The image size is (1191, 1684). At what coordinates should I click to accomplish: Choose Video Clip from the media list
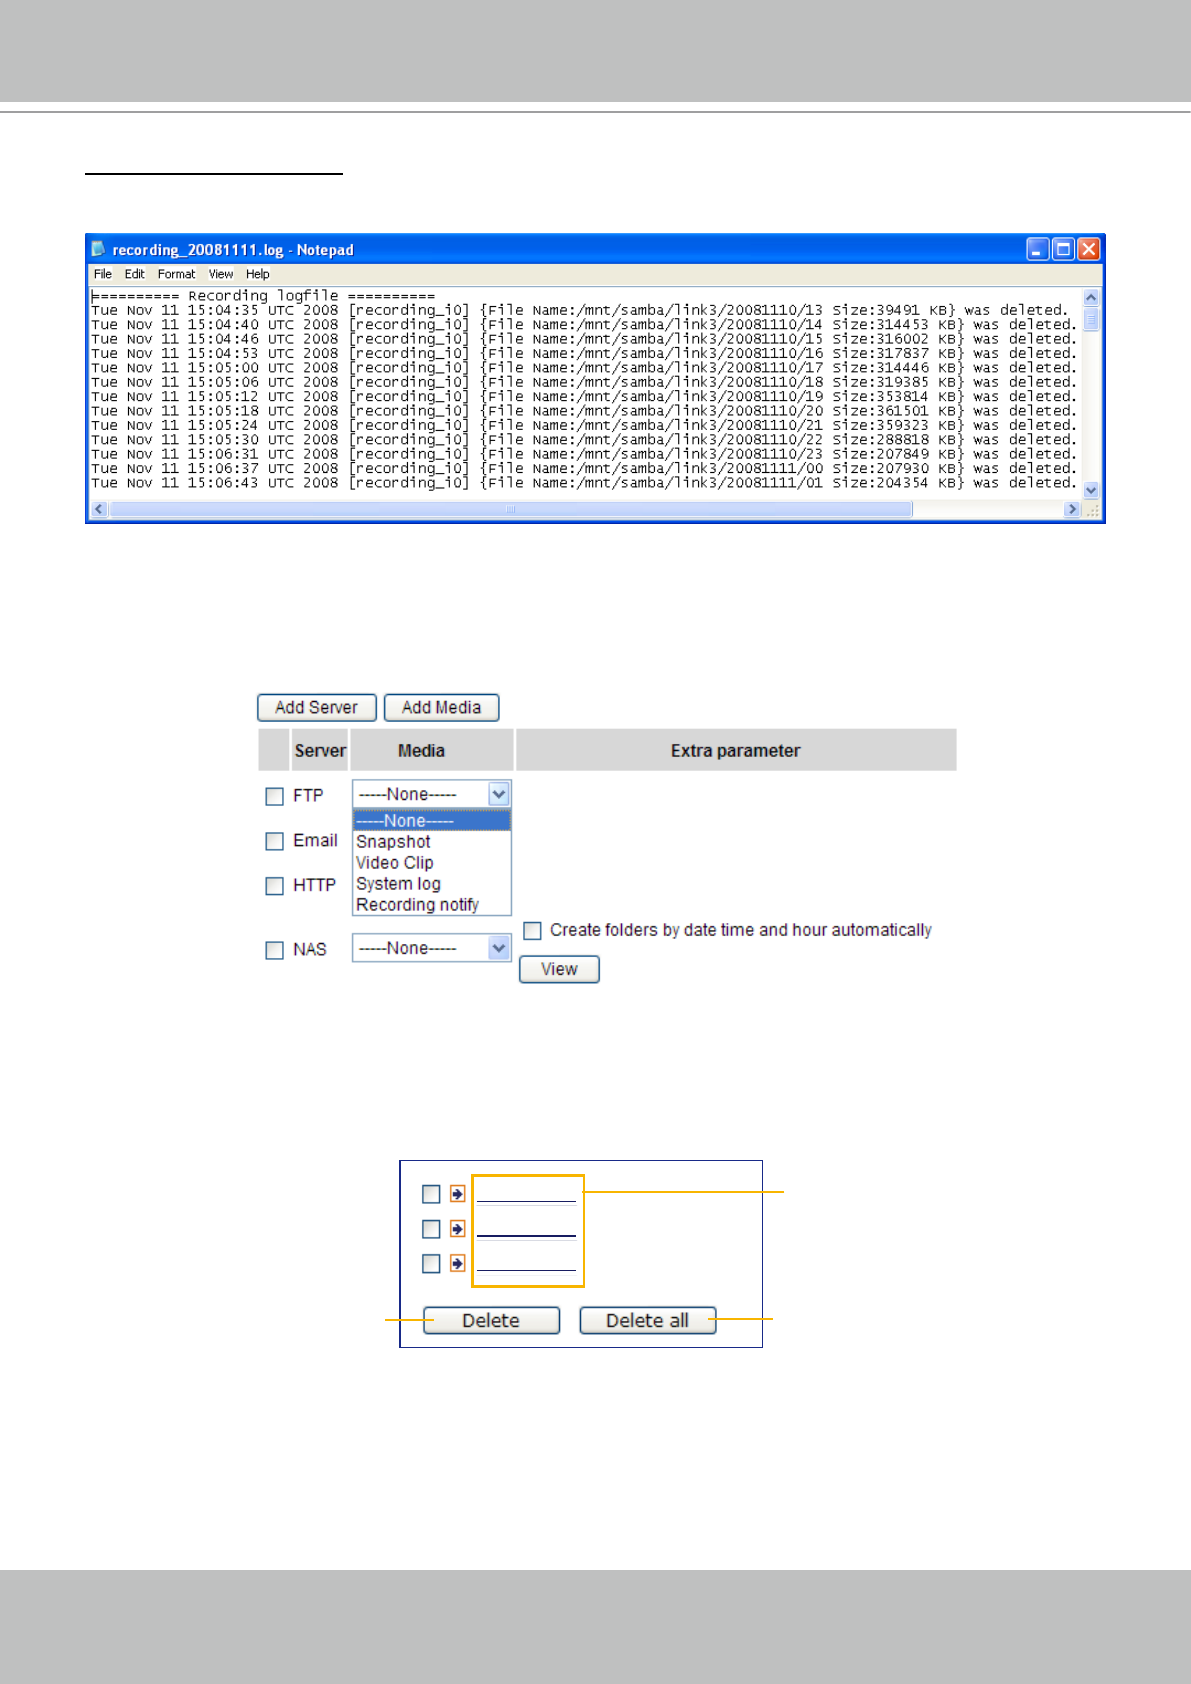432,863
